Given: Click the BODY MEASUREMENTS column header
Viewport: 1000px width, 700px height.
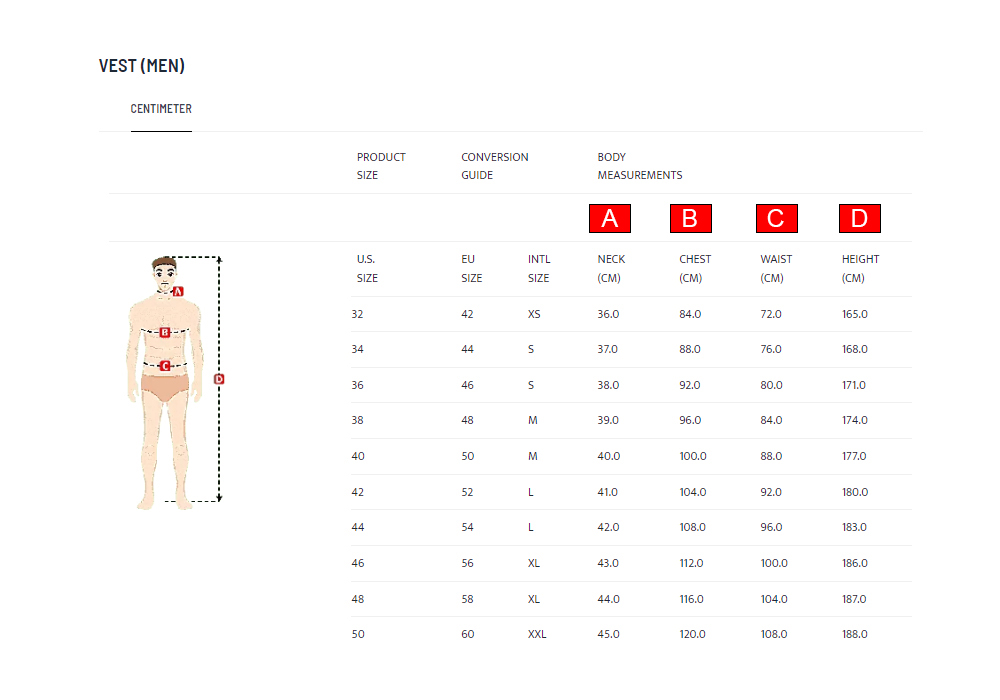Looking at the screenshot, I should [640, 166].
